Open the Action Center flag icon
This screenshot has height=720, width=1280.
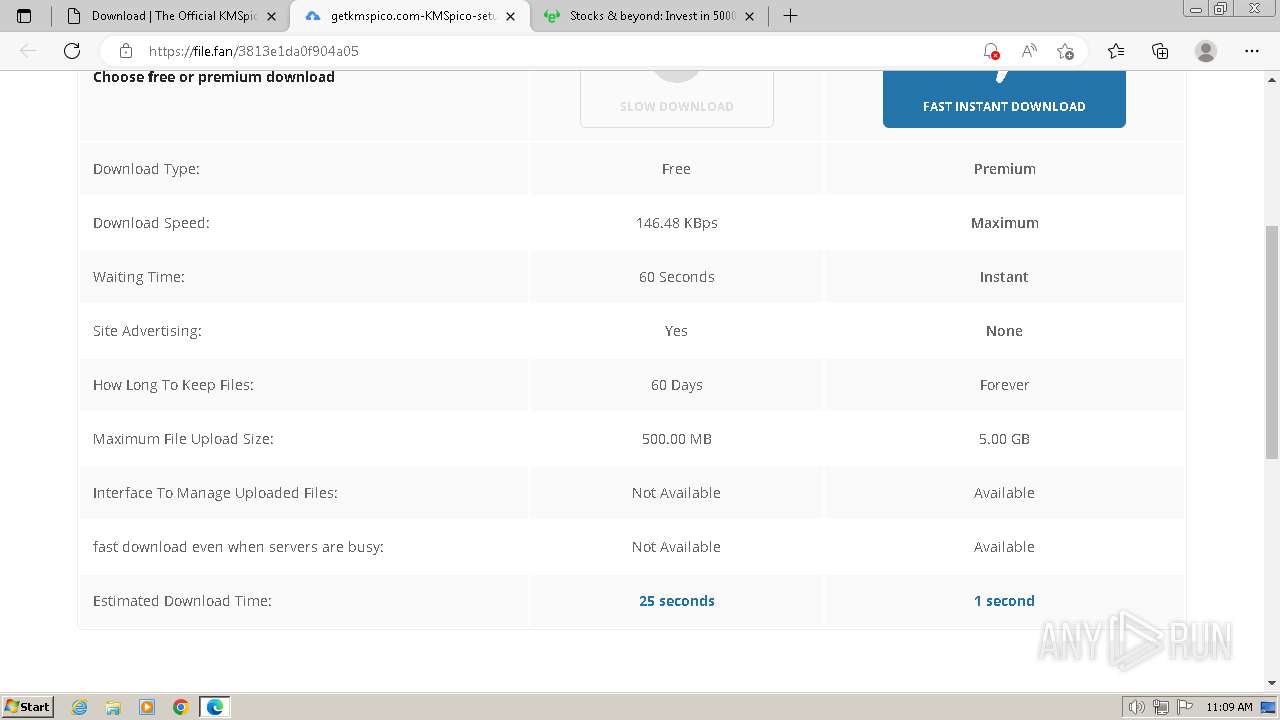tap(1183, 707)
